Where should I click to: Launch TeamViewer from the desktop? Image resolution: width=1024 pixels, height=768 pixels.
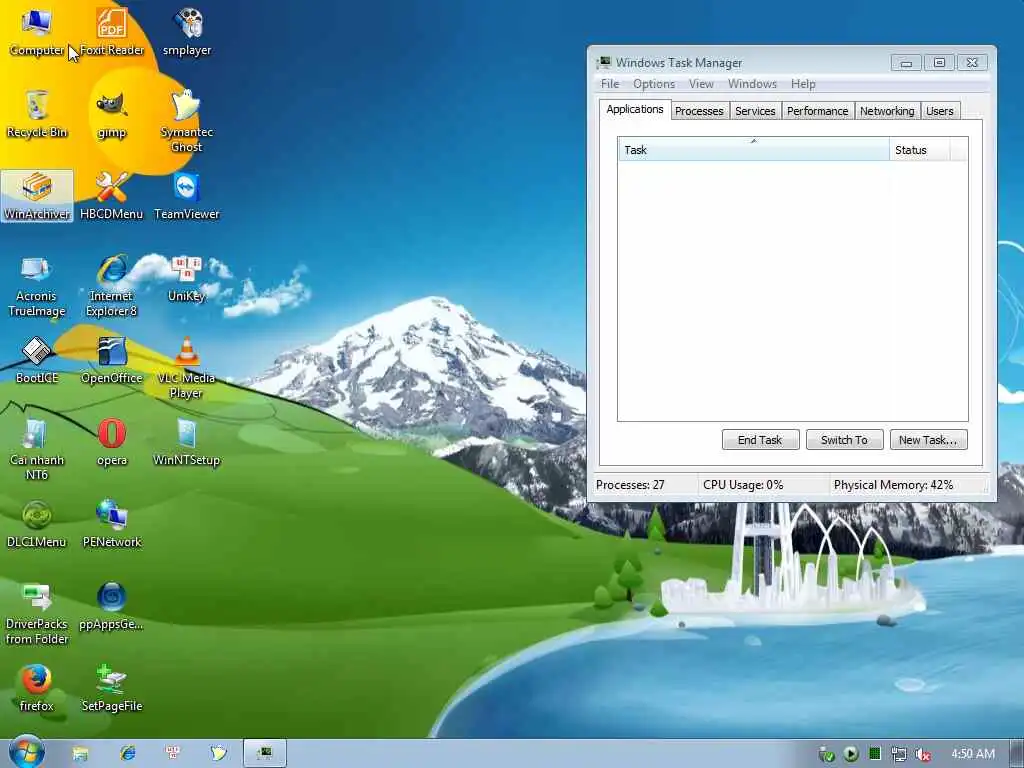tap(187, 196)
